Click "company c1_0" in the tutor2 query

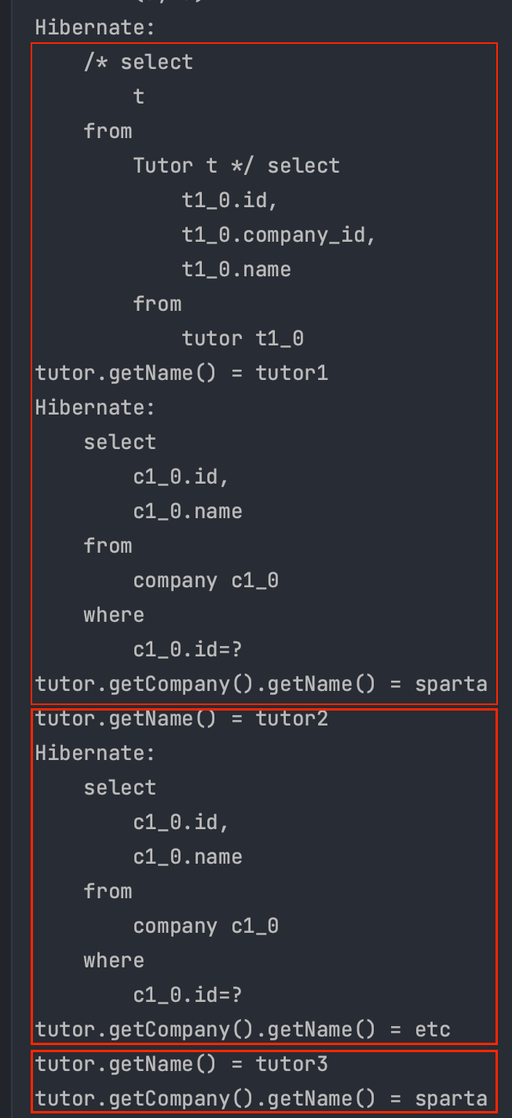pyautogui.click(x=205, y=925)
